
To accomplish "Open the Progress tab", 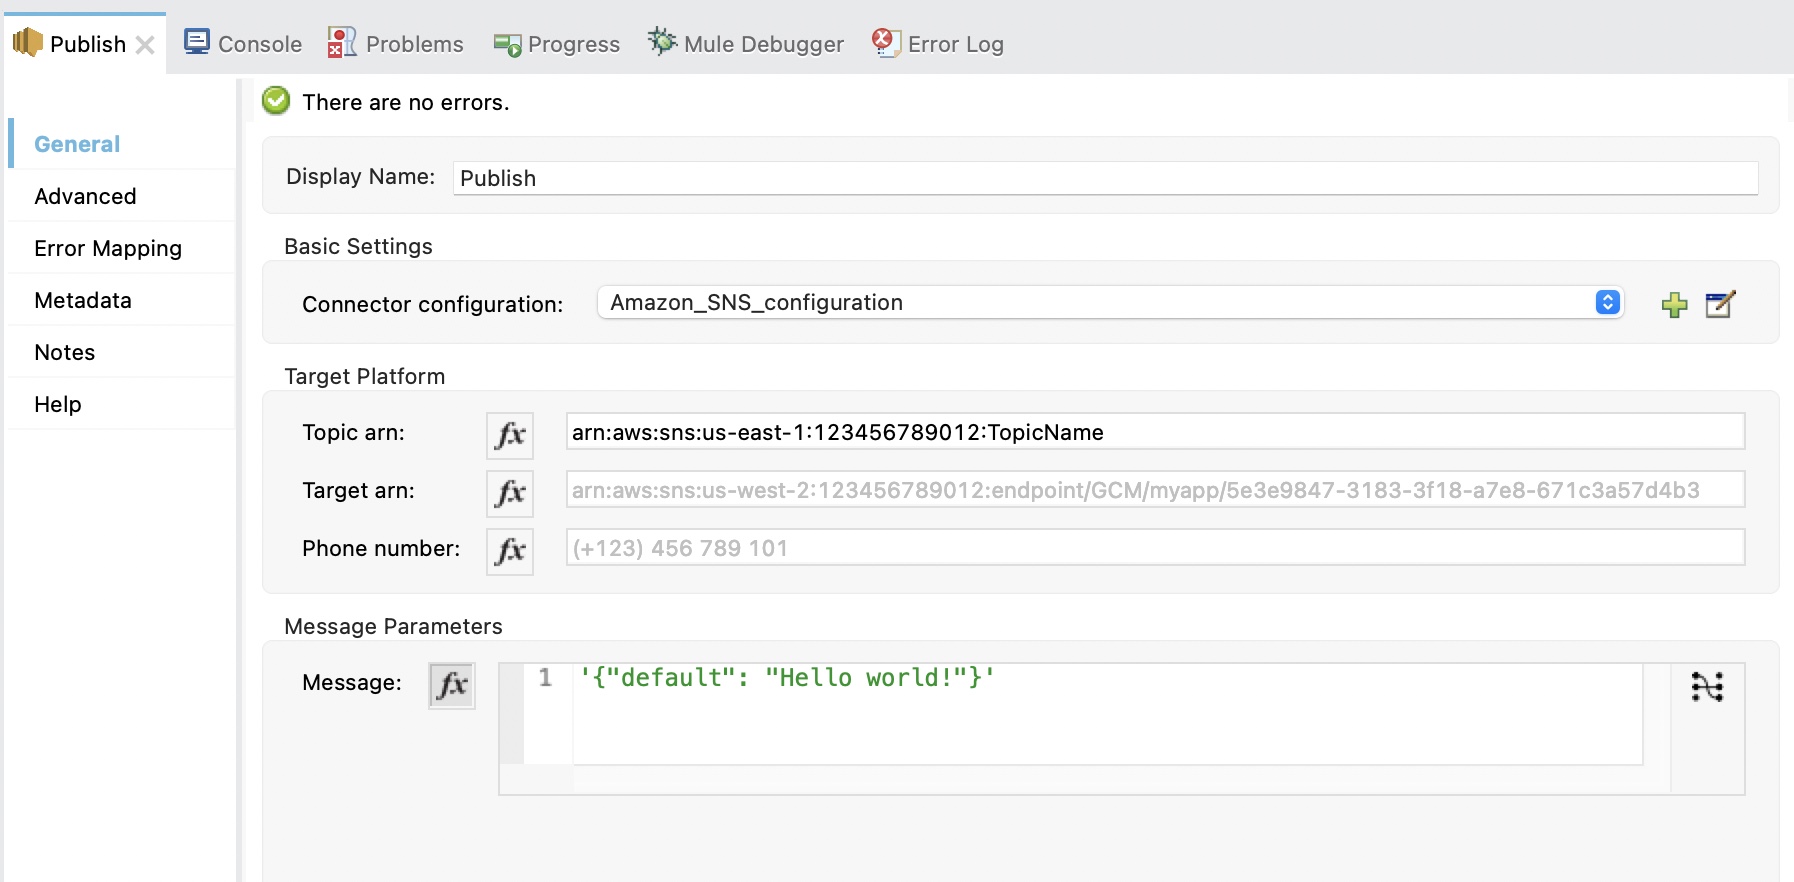I will point(557,44).
